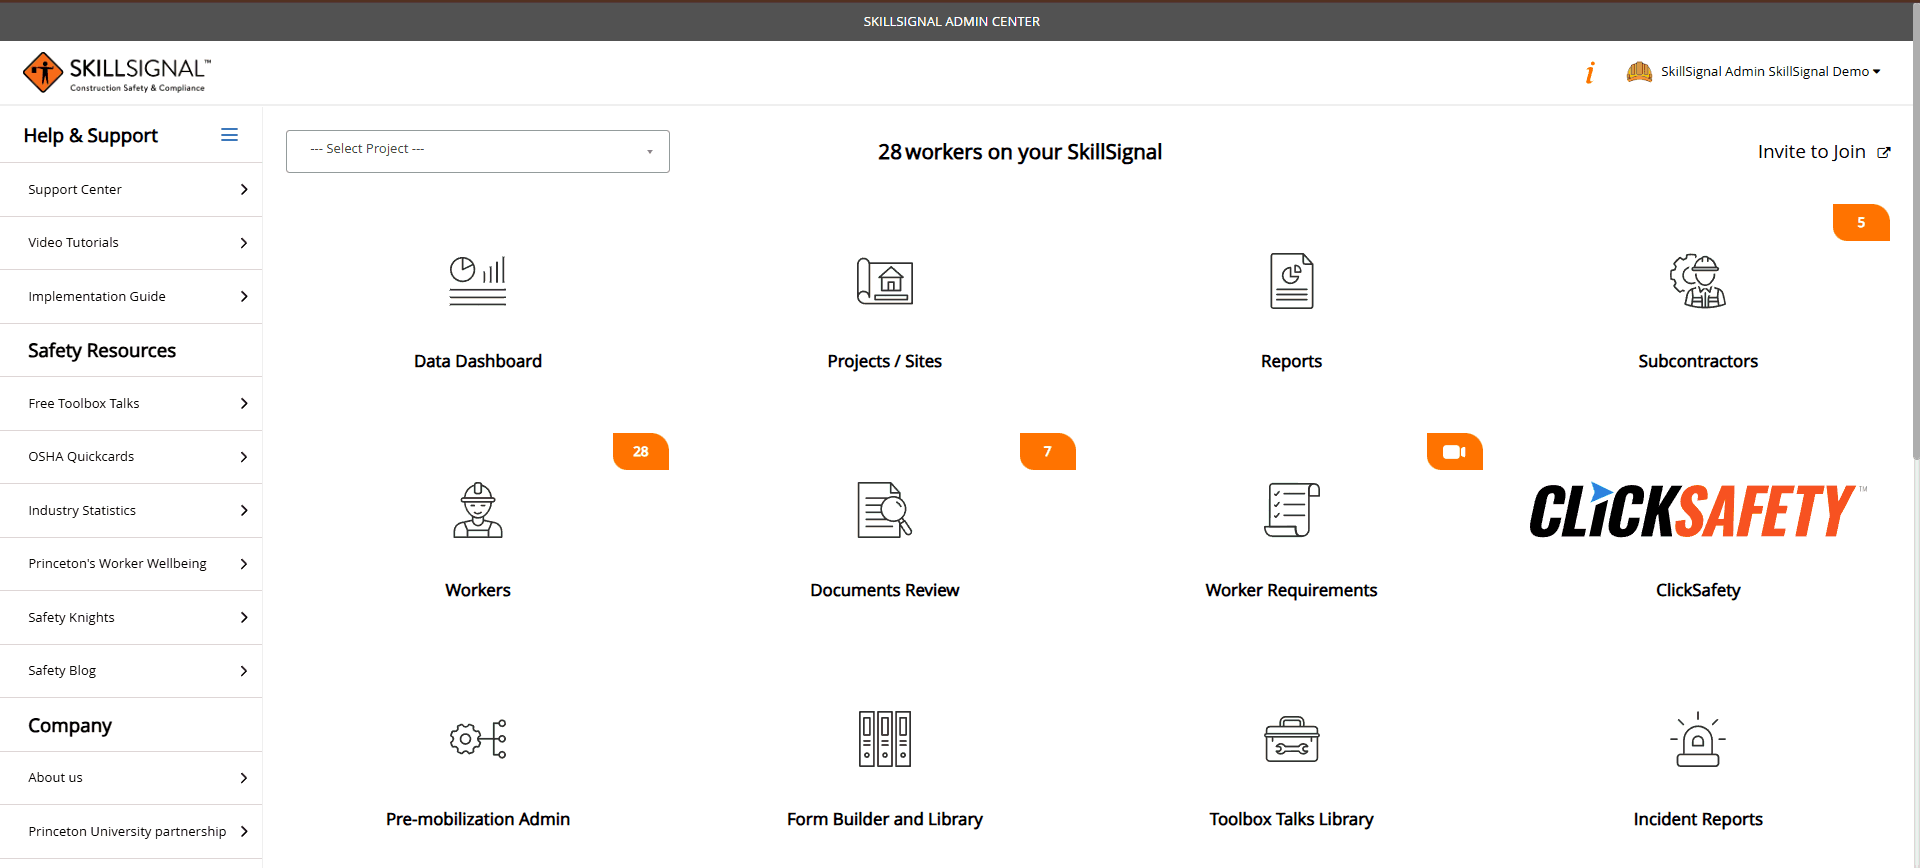Click the Workers badge showing 28

point(641,452)
